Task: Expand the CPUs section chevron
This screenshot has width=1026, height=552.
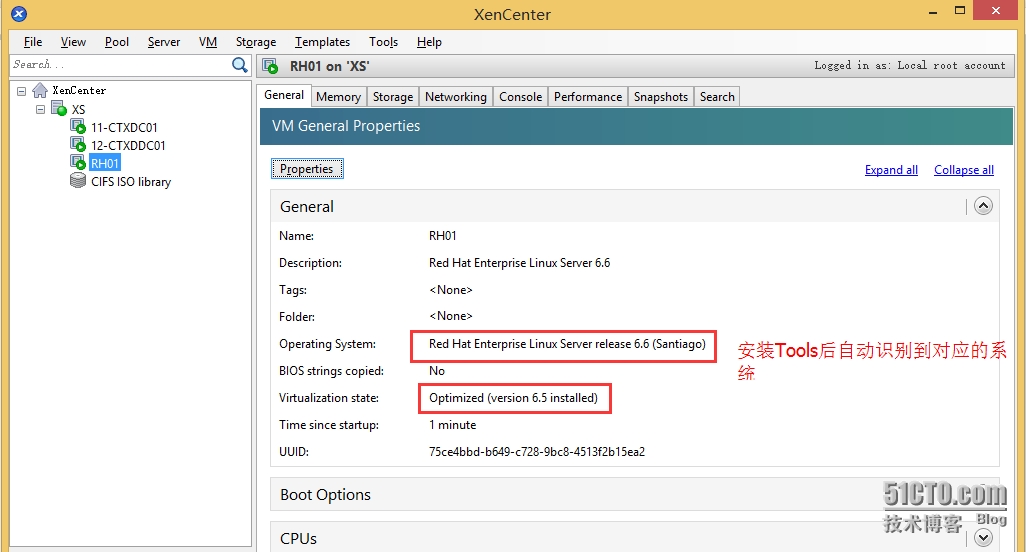Action: coord(983,538)
